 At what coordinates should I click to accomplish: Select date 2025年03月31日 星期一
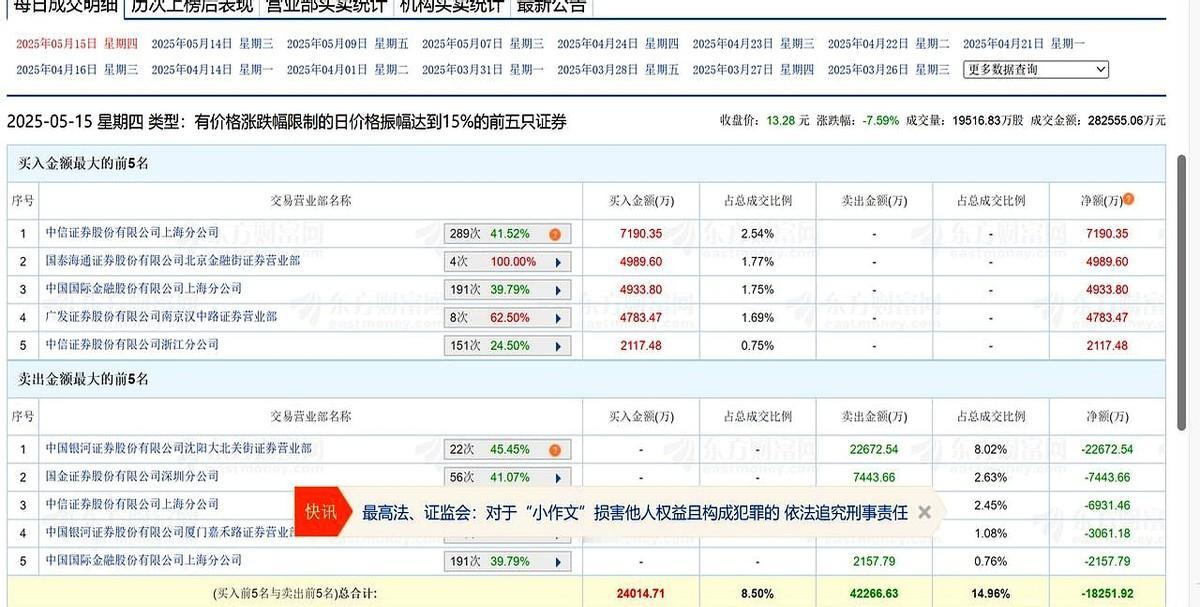[x=483, y=70]
